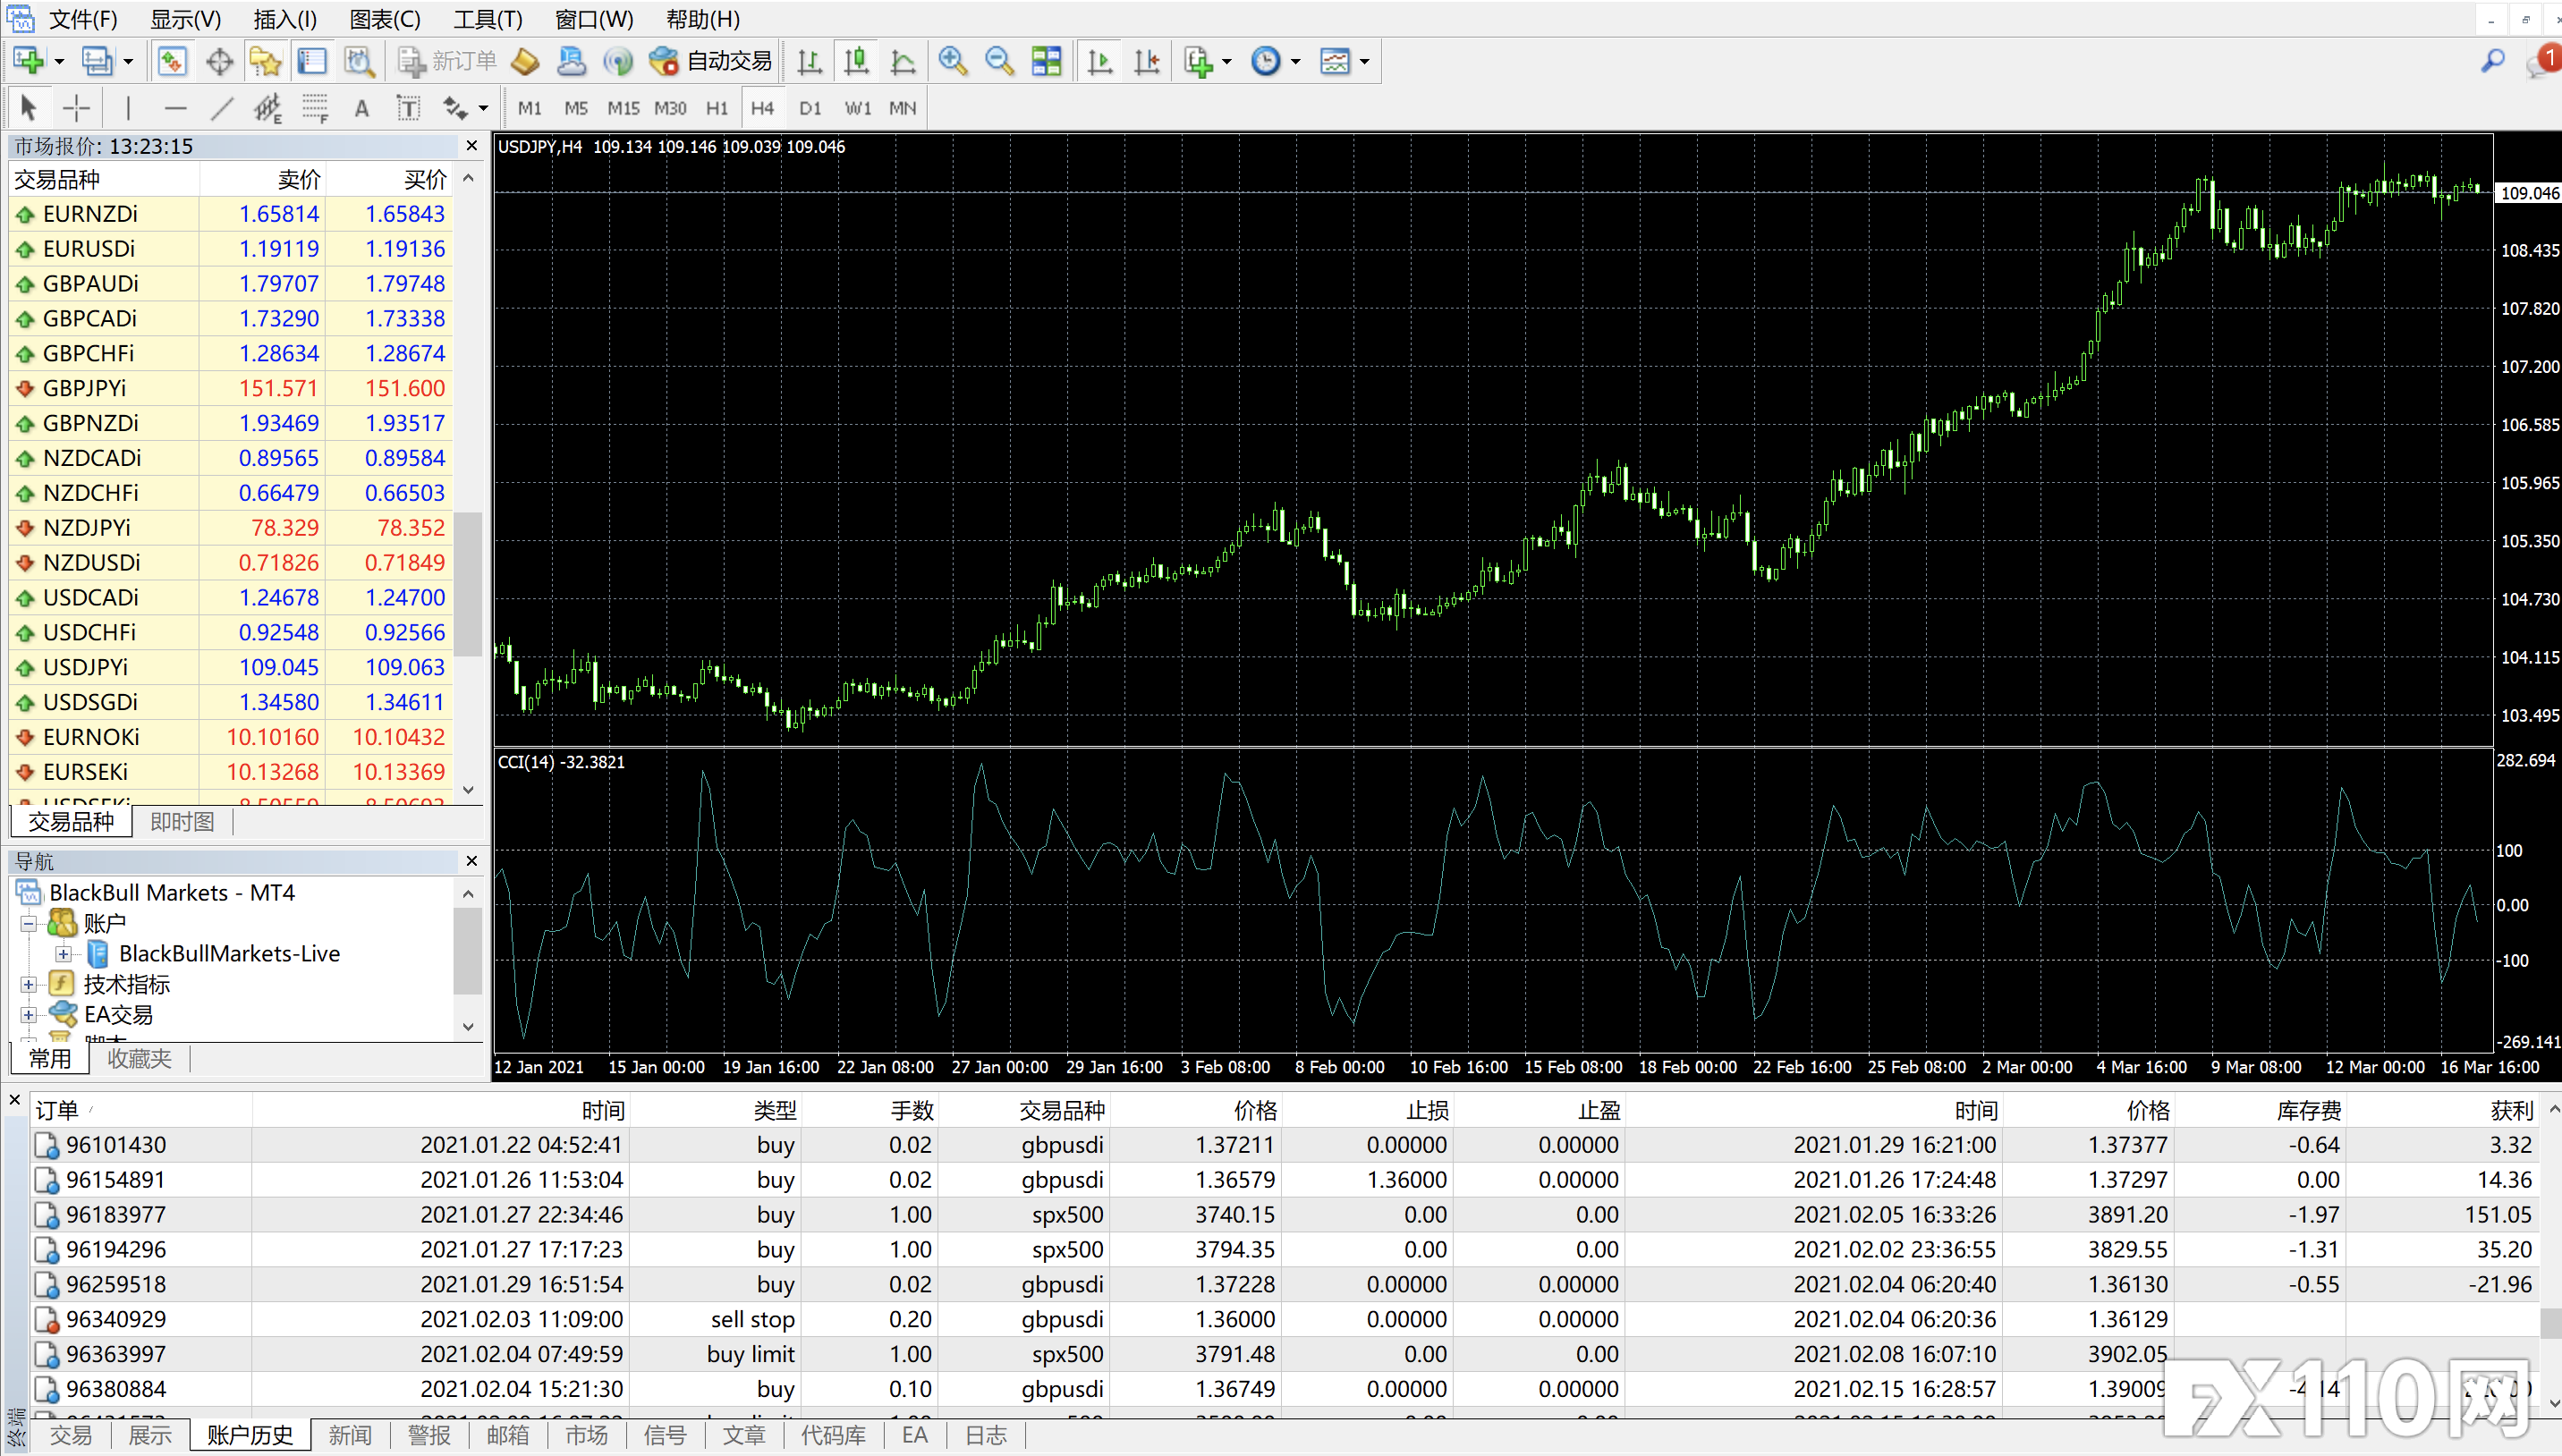Open the indicators list icon
Viewport: 2562px width, 1456px height.
pos(1198,61)
